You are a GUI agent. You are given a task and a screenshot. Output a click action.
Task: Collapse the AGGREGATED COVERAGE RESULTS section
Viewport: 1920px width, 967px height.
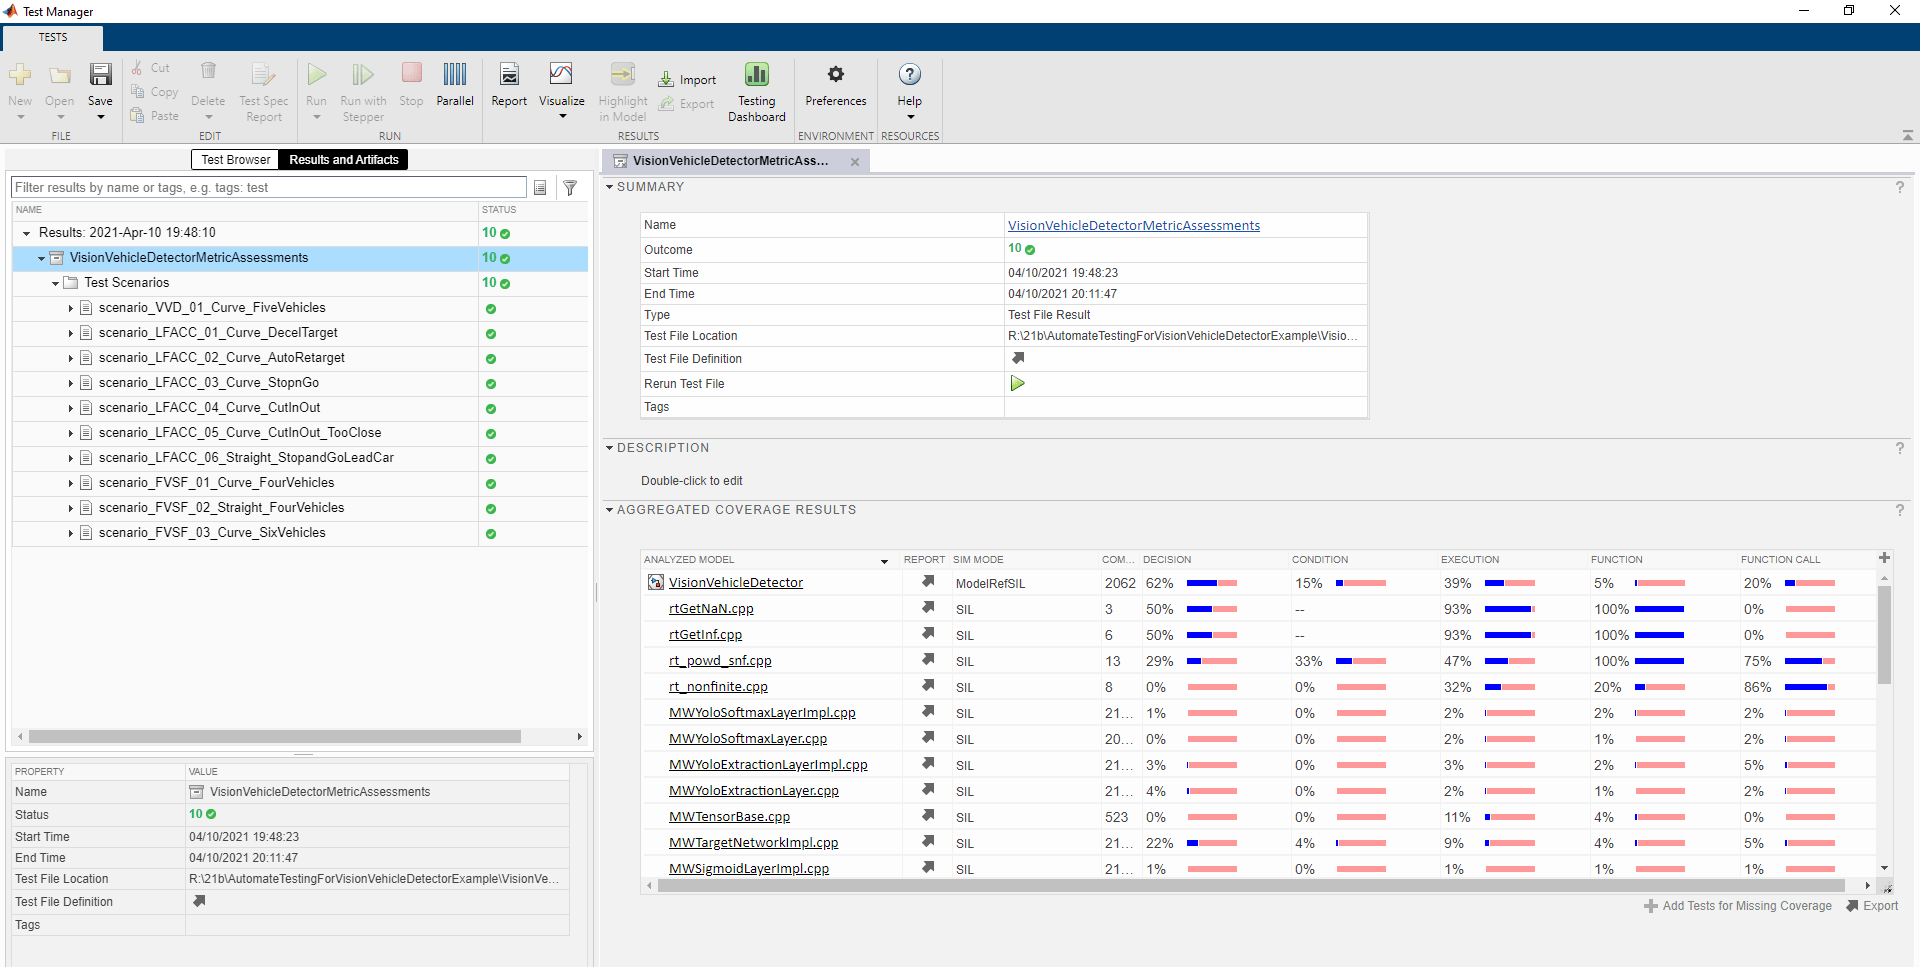coord(609,510)
